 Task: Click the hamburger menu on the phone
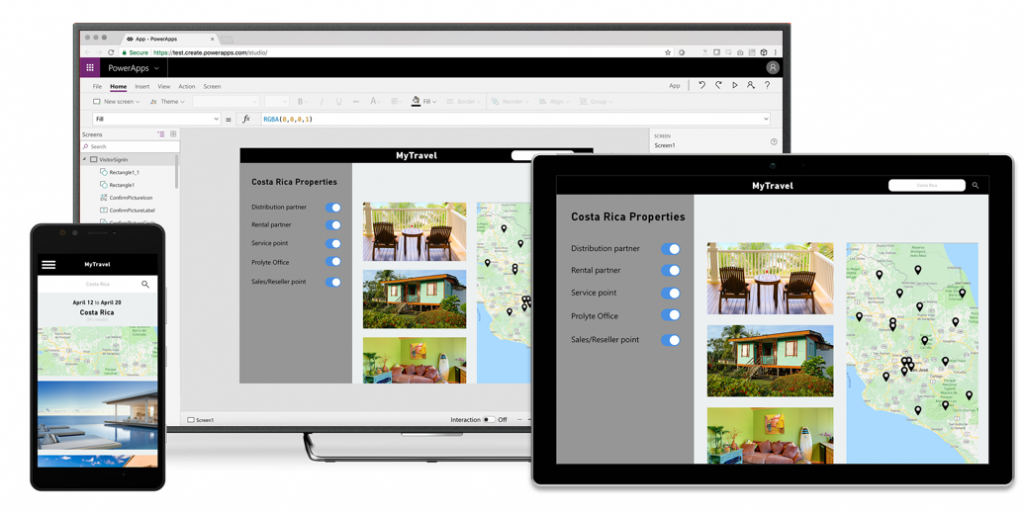click(49, 264)
